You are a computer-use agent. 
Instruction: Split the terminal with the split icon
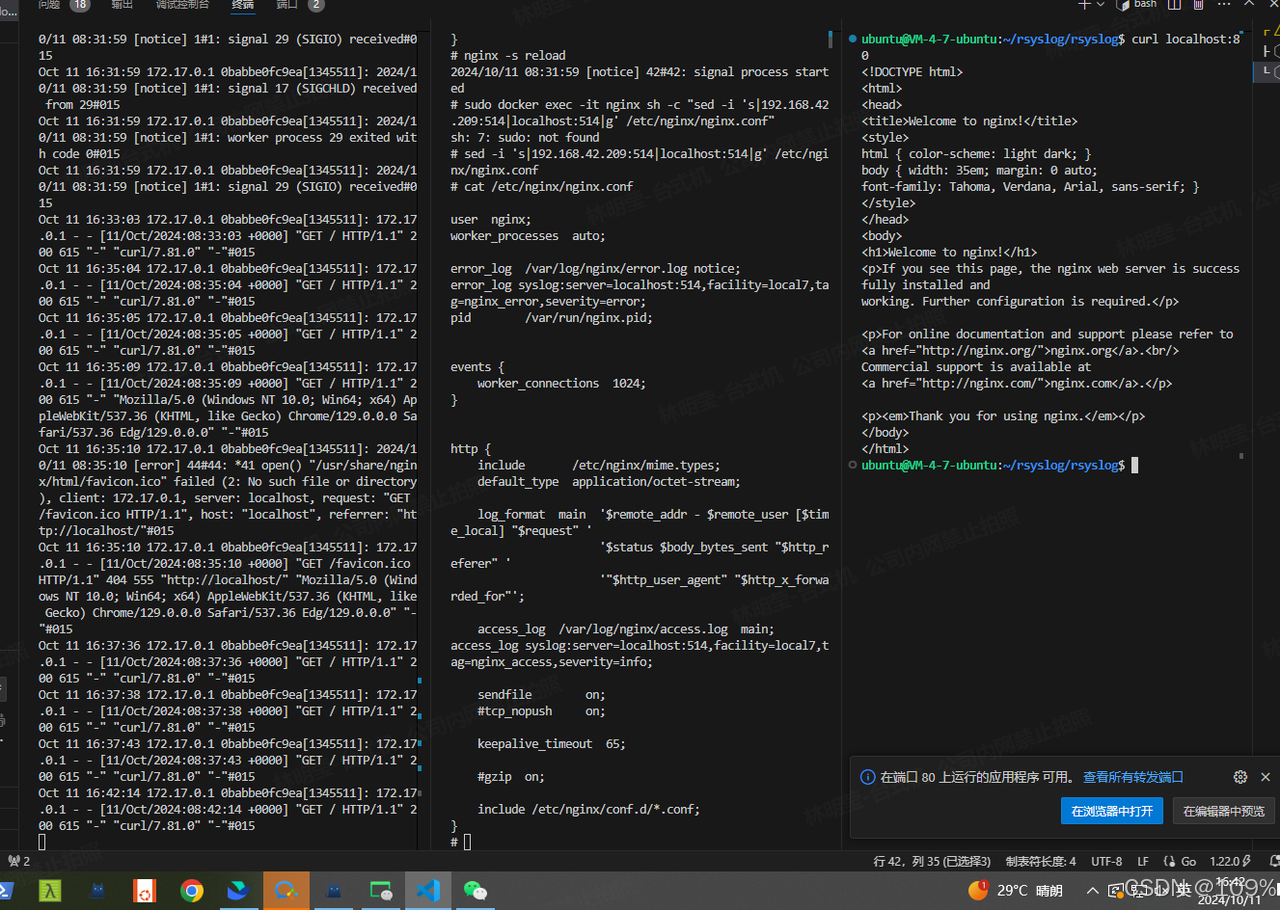(x=1173, y=4)
